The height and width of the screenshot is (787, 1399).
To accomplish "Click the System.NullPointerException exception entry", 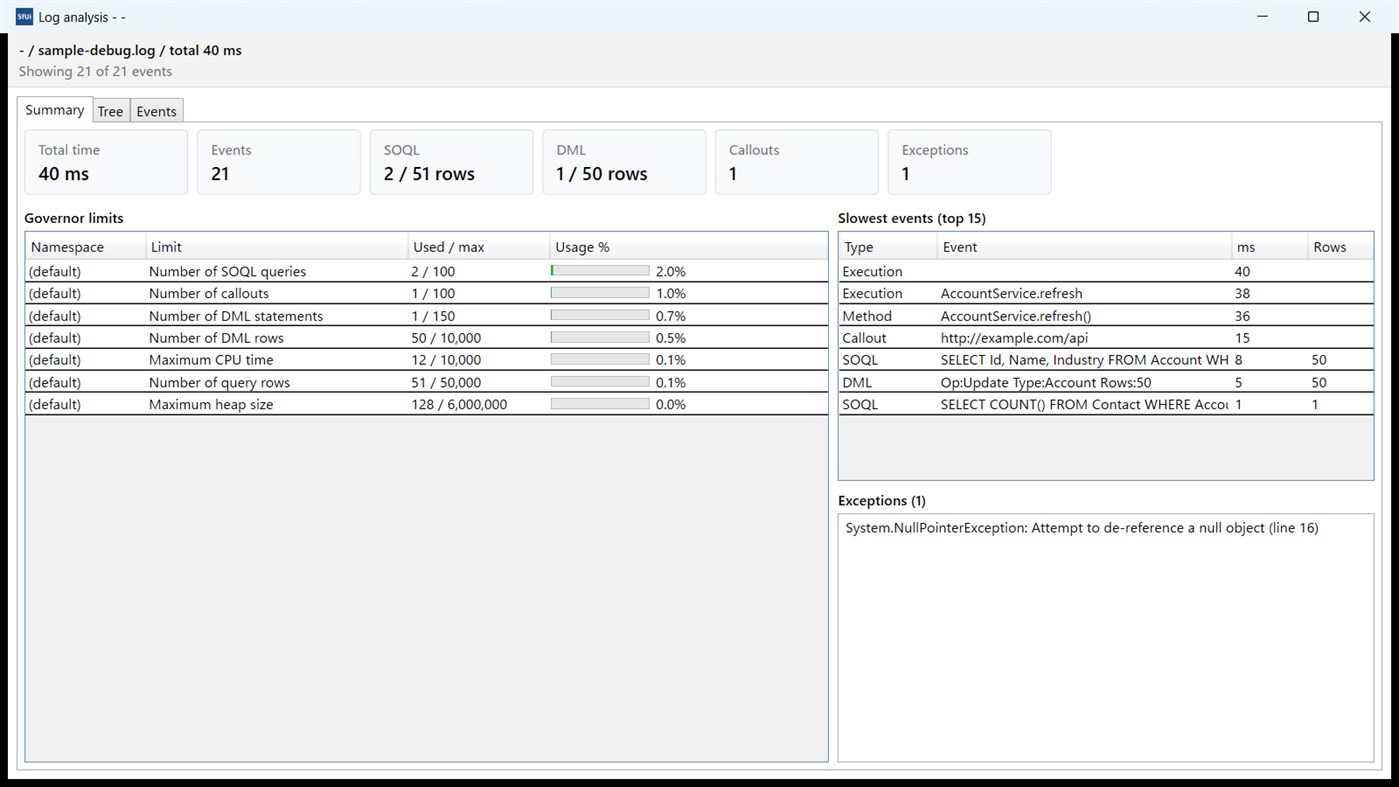I will pos(1082,528).
